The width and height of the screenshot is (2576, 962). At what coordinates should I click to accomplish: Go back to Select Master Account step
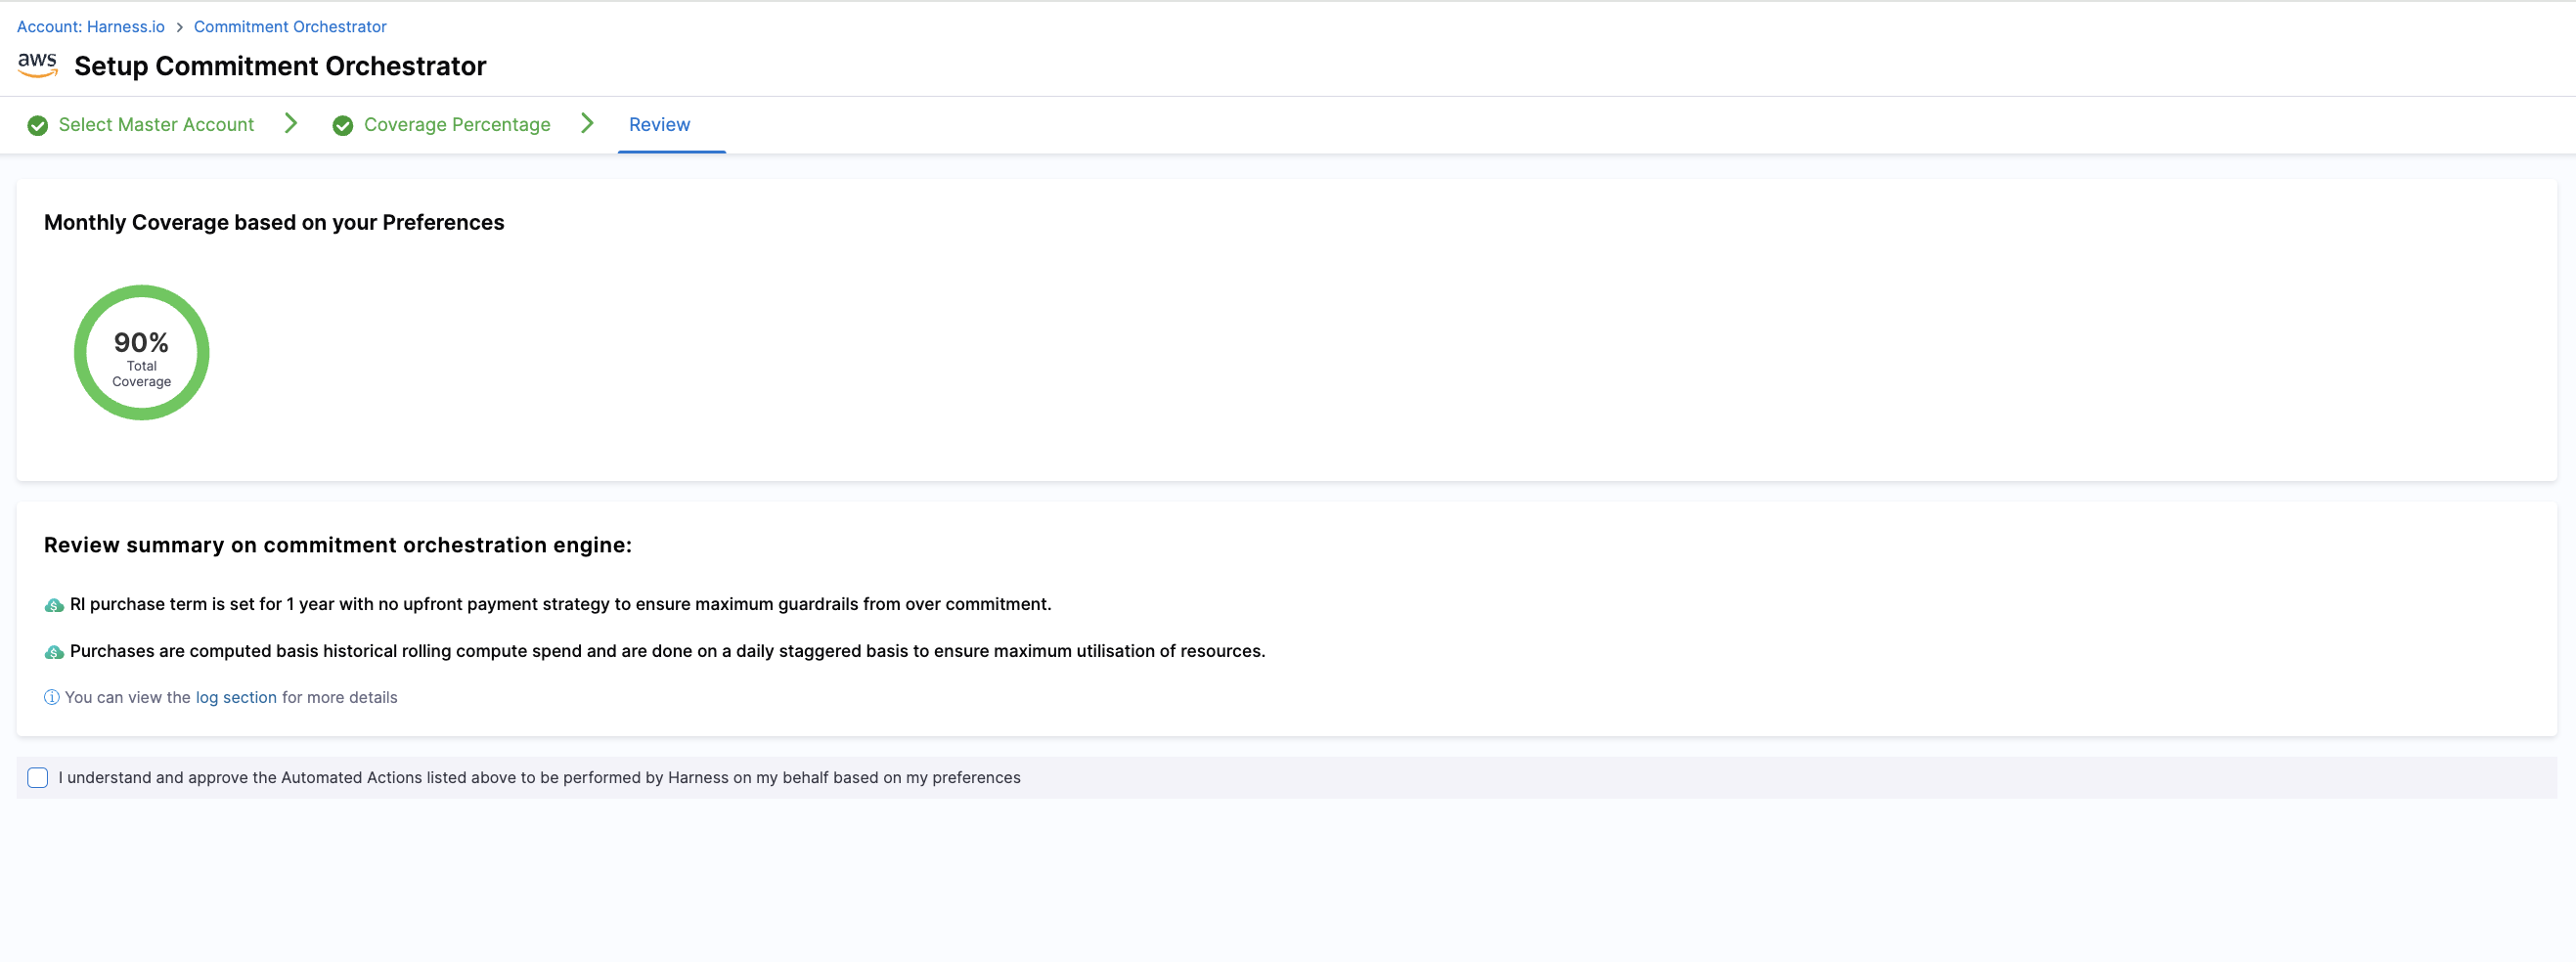pos(156,125)
